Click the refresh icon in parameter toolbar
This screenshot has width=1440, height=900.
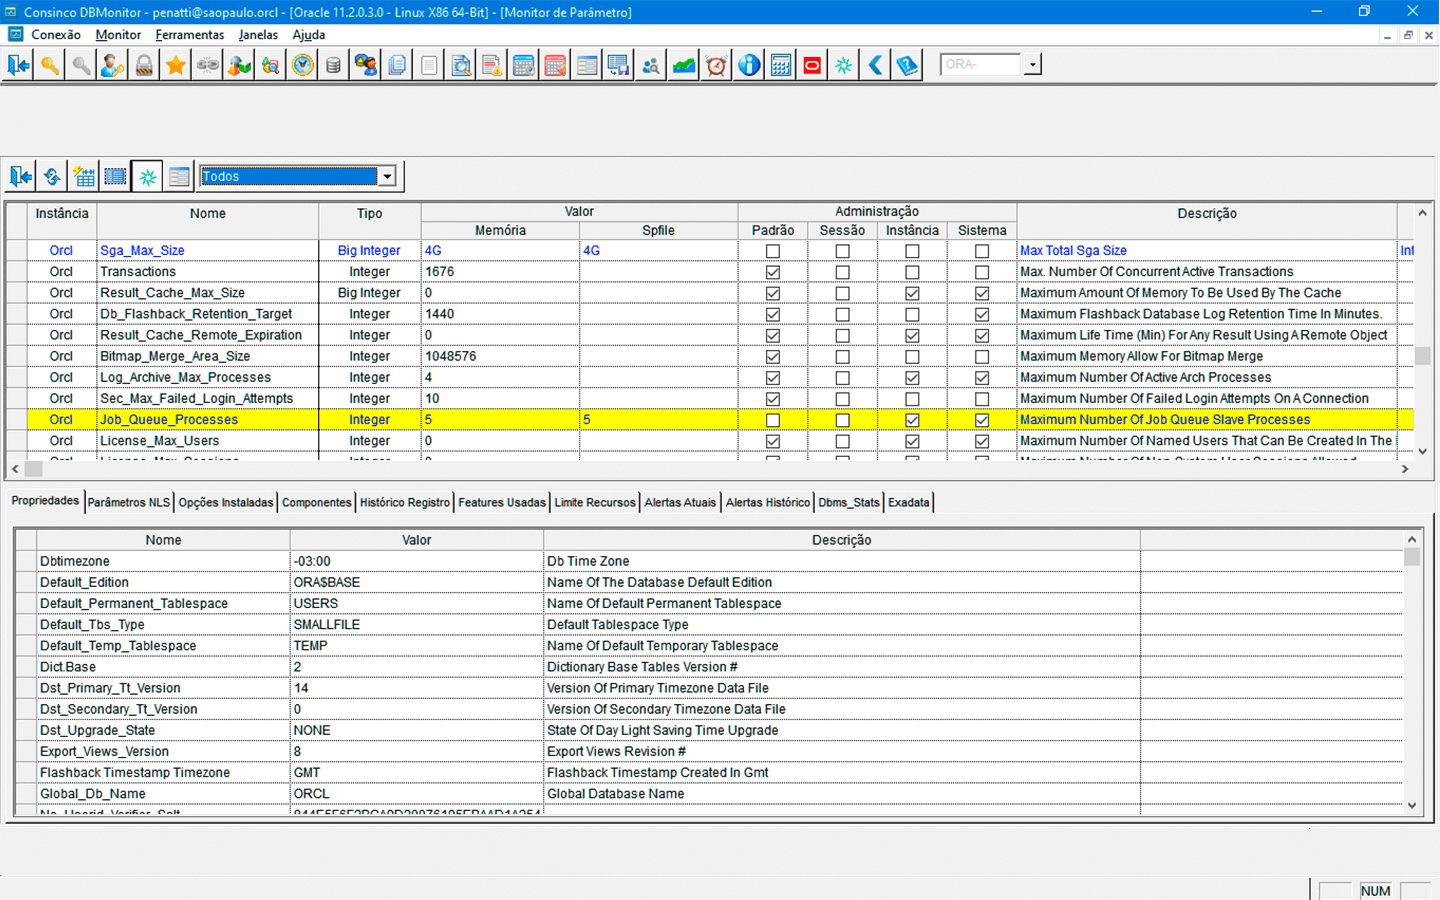52,177
